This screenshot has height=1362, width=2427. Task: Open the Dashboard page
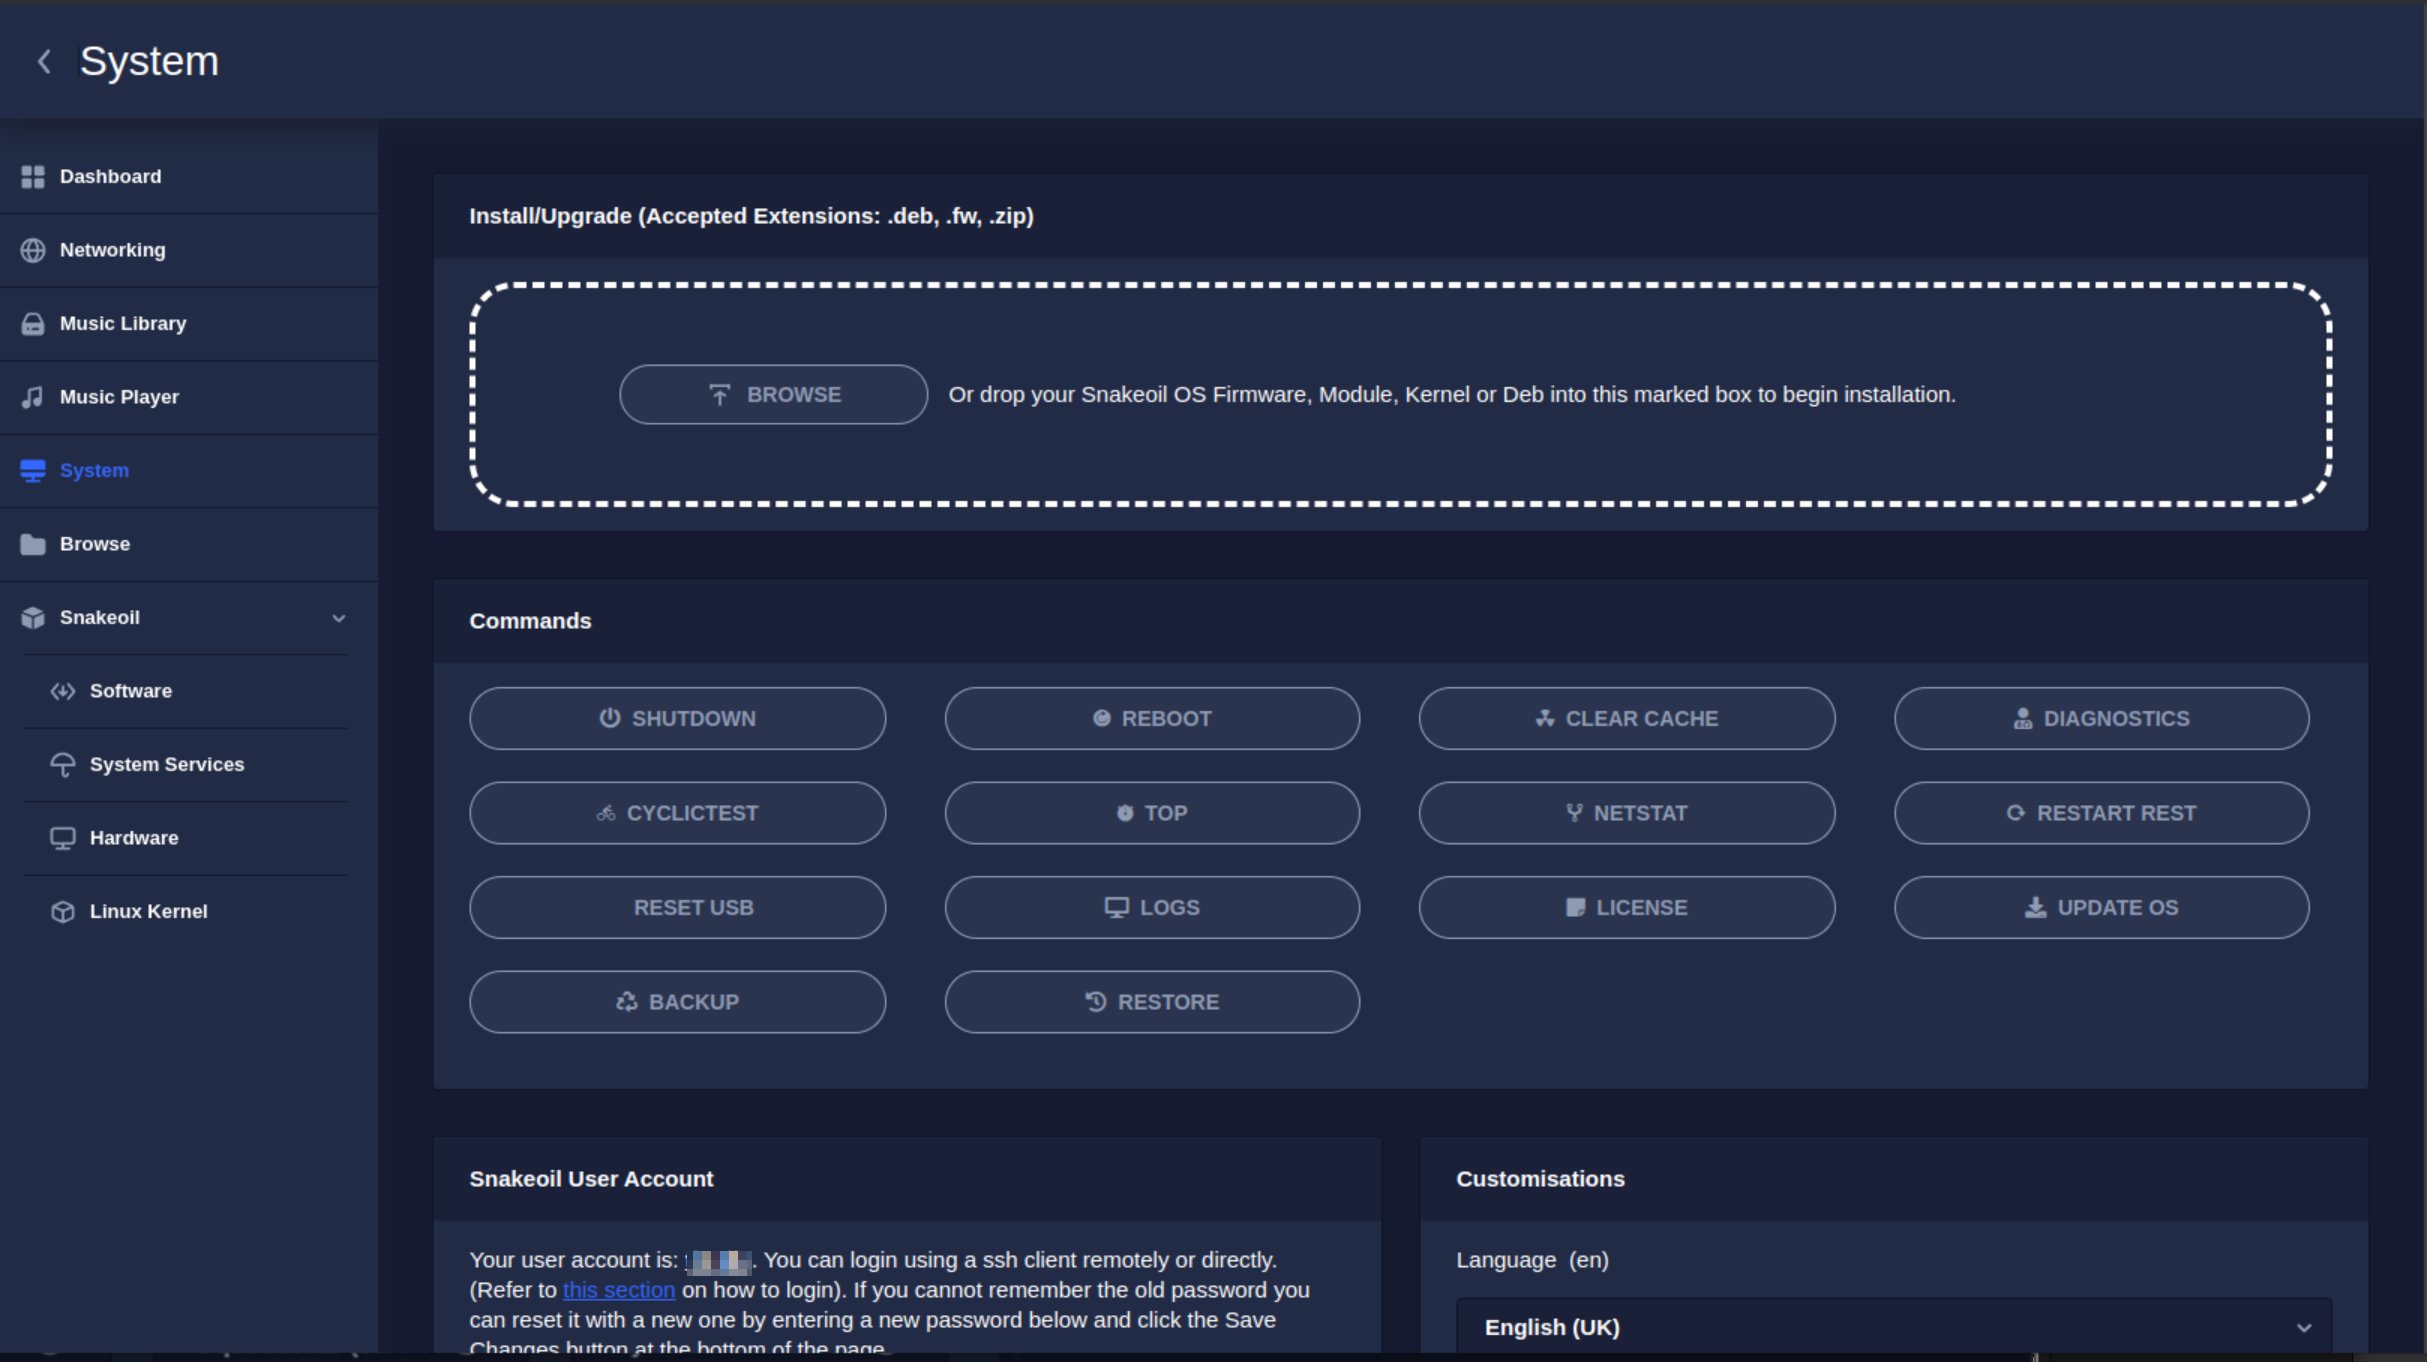189,177
